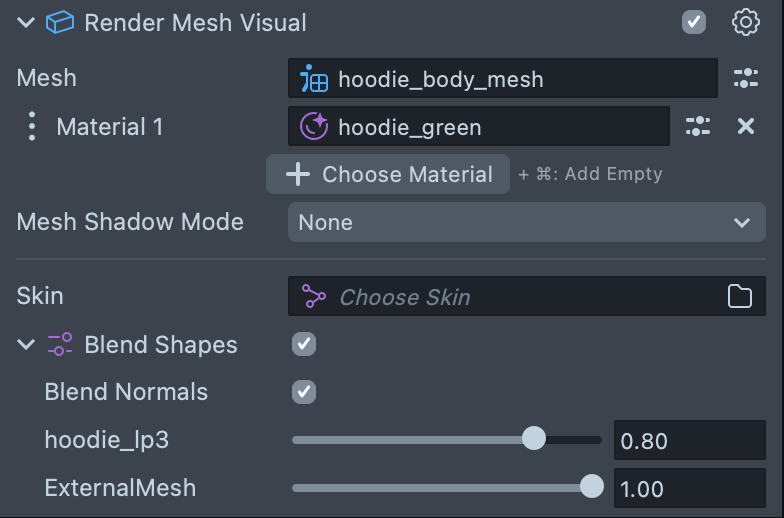Browse skins with the folder icon
Viewport: 784px width, 518px height.
pos(739,296)
